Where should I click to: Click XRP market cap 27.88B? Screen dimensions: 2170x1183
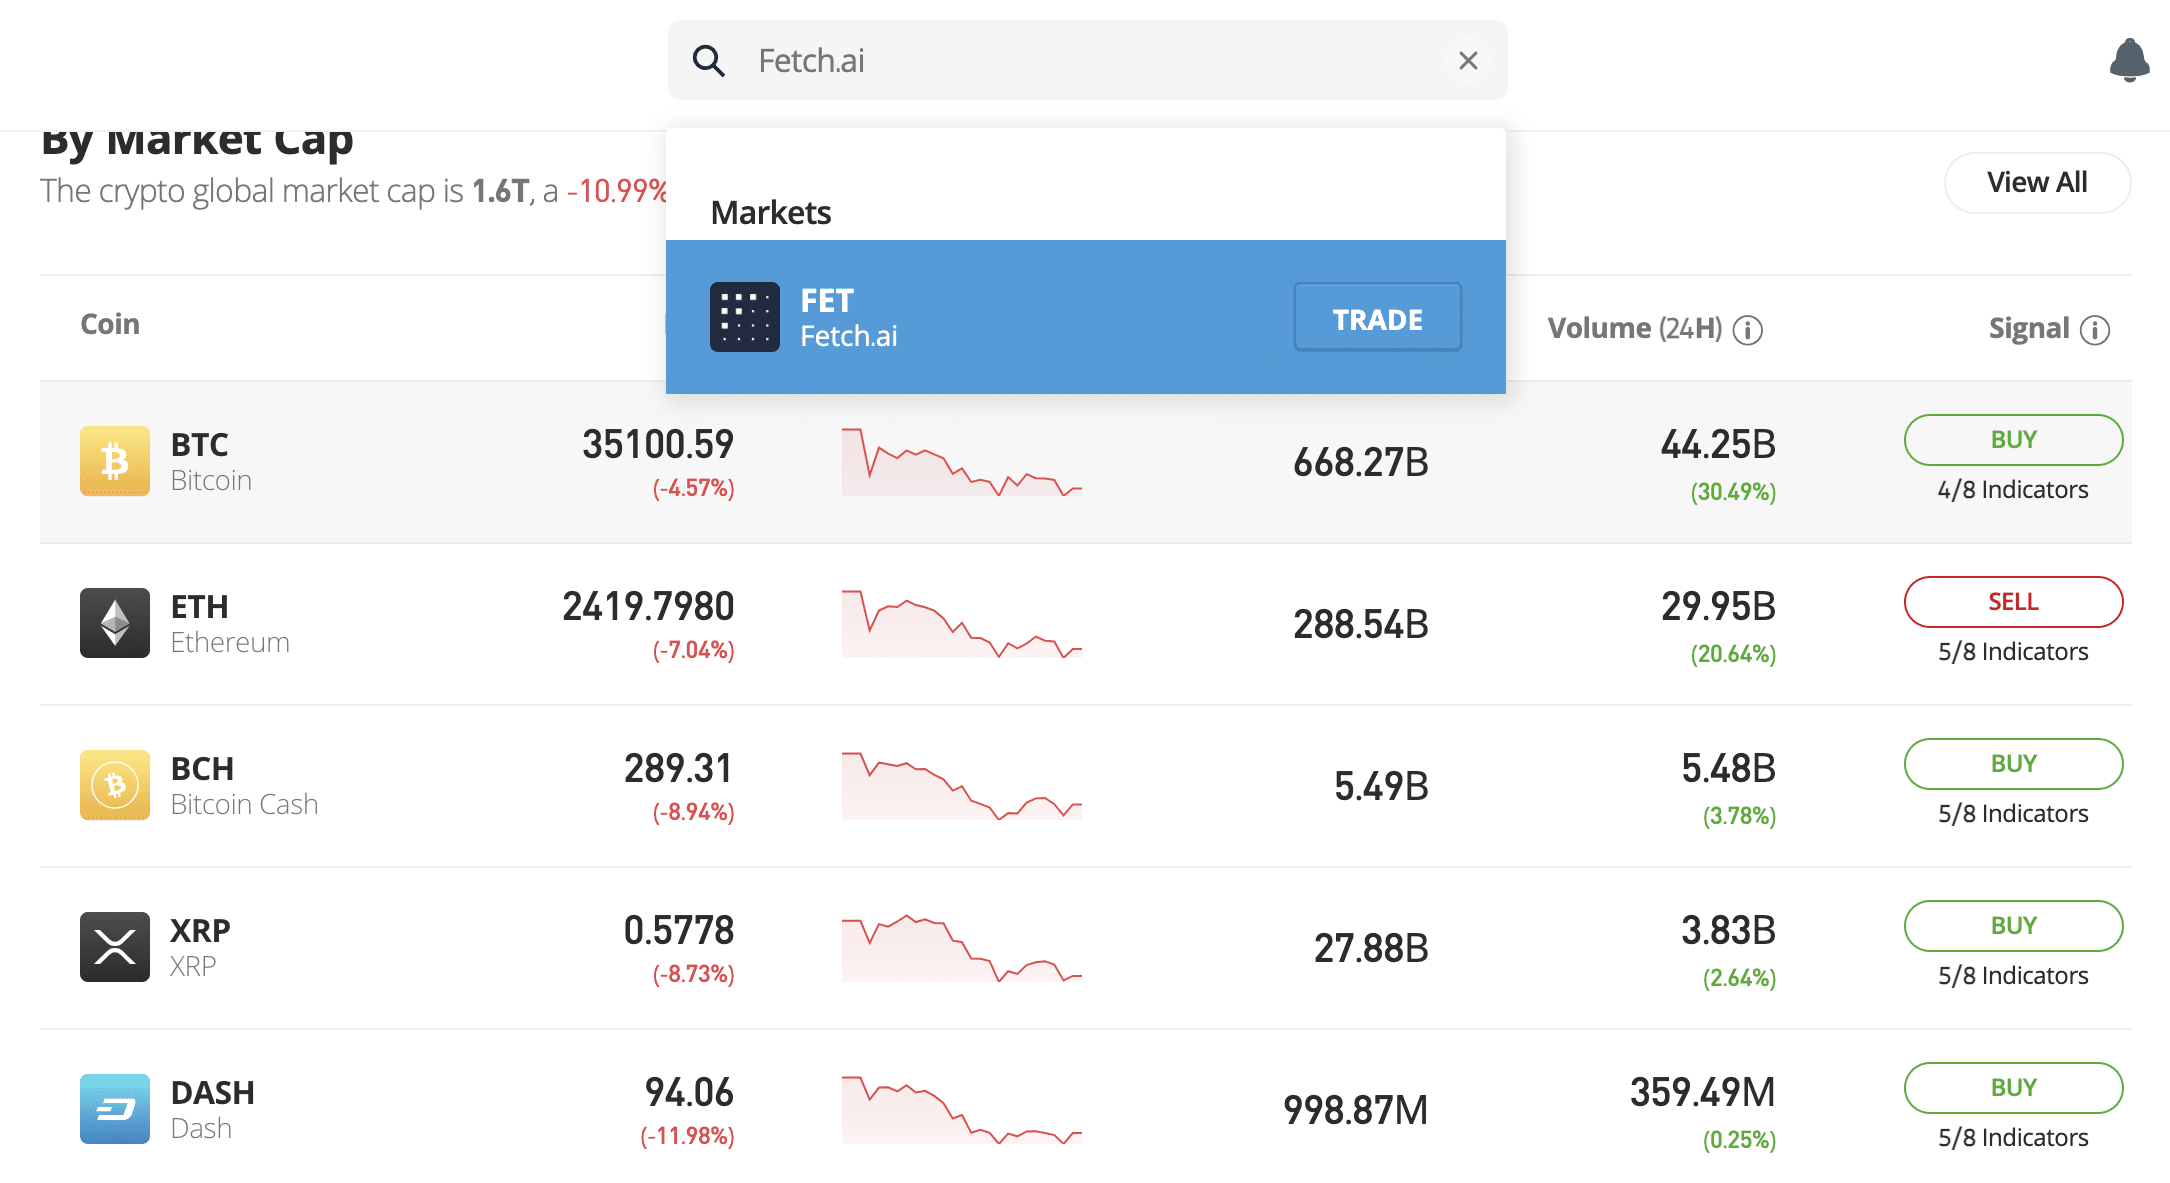(x=1371, y=949)
